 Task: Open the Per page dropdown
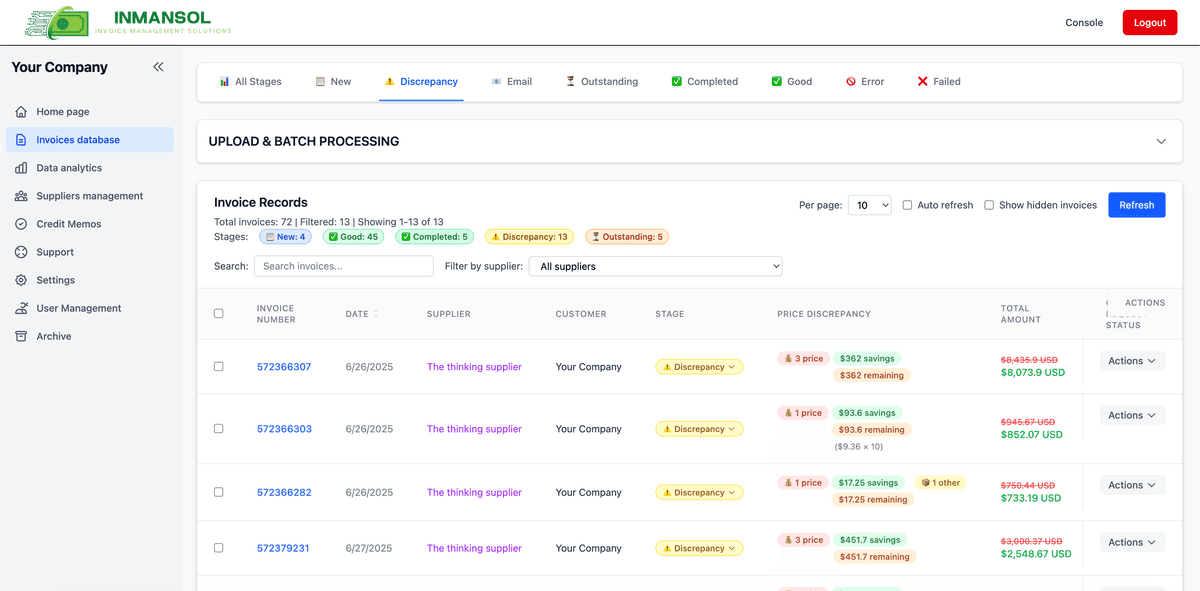pyautogui.click(x=870, y=204)
